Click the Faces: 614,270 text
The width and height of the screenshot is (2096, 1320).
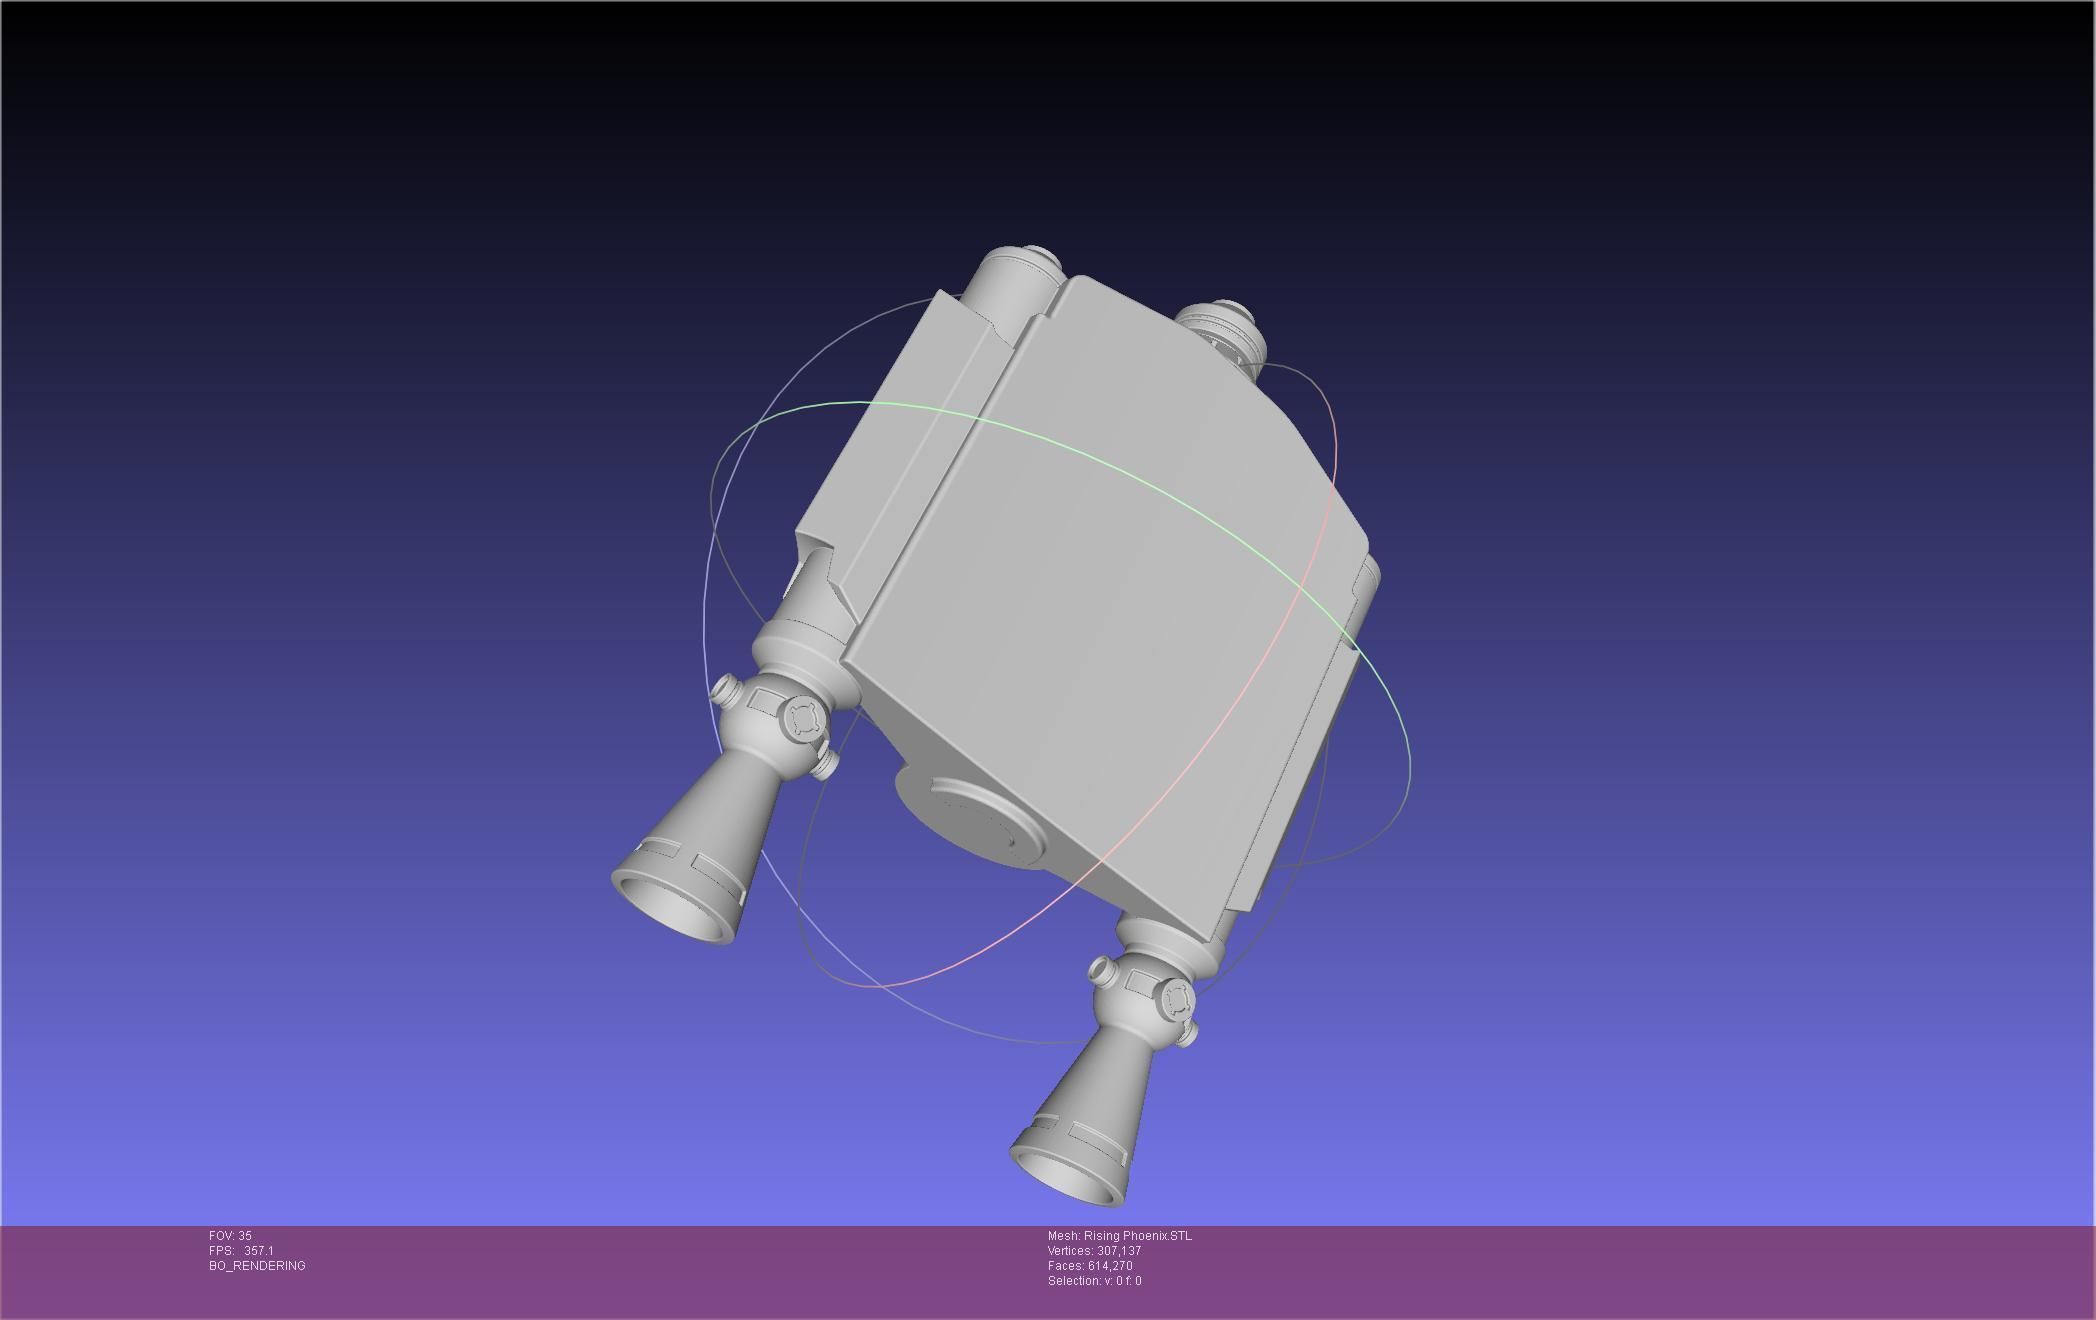click(x=1090, y=1266)
